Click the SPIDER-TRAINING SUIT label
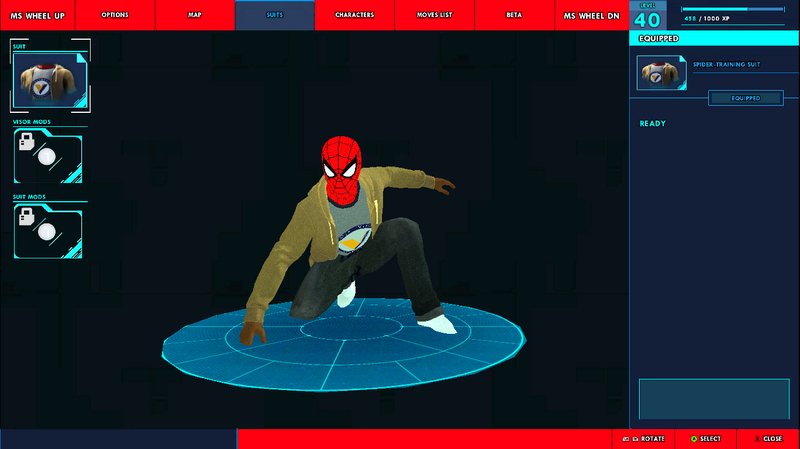The image size is (800, 449). tap(726, 65)
